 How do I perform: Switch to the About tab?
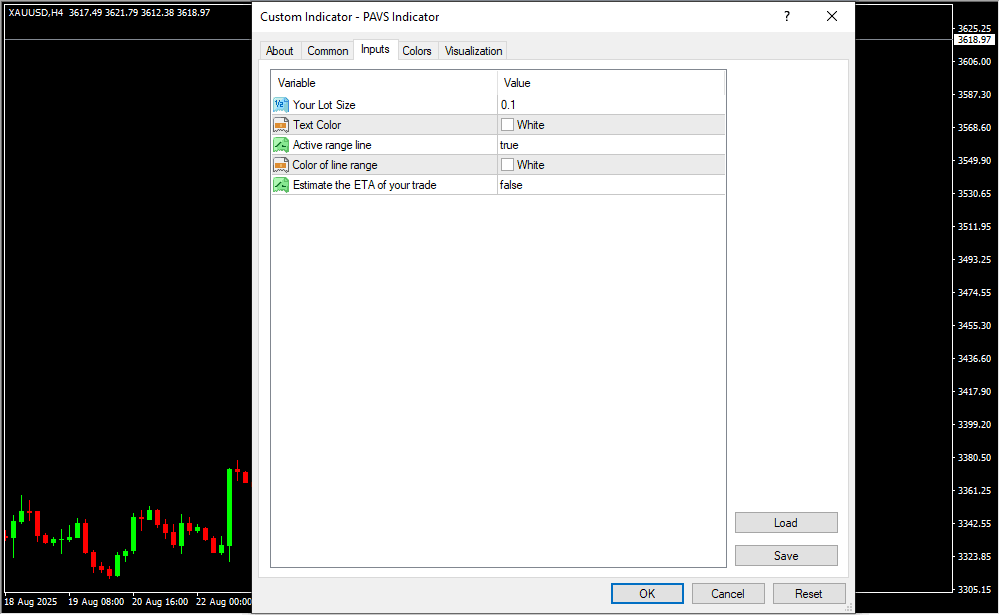(x=280, y=51)
